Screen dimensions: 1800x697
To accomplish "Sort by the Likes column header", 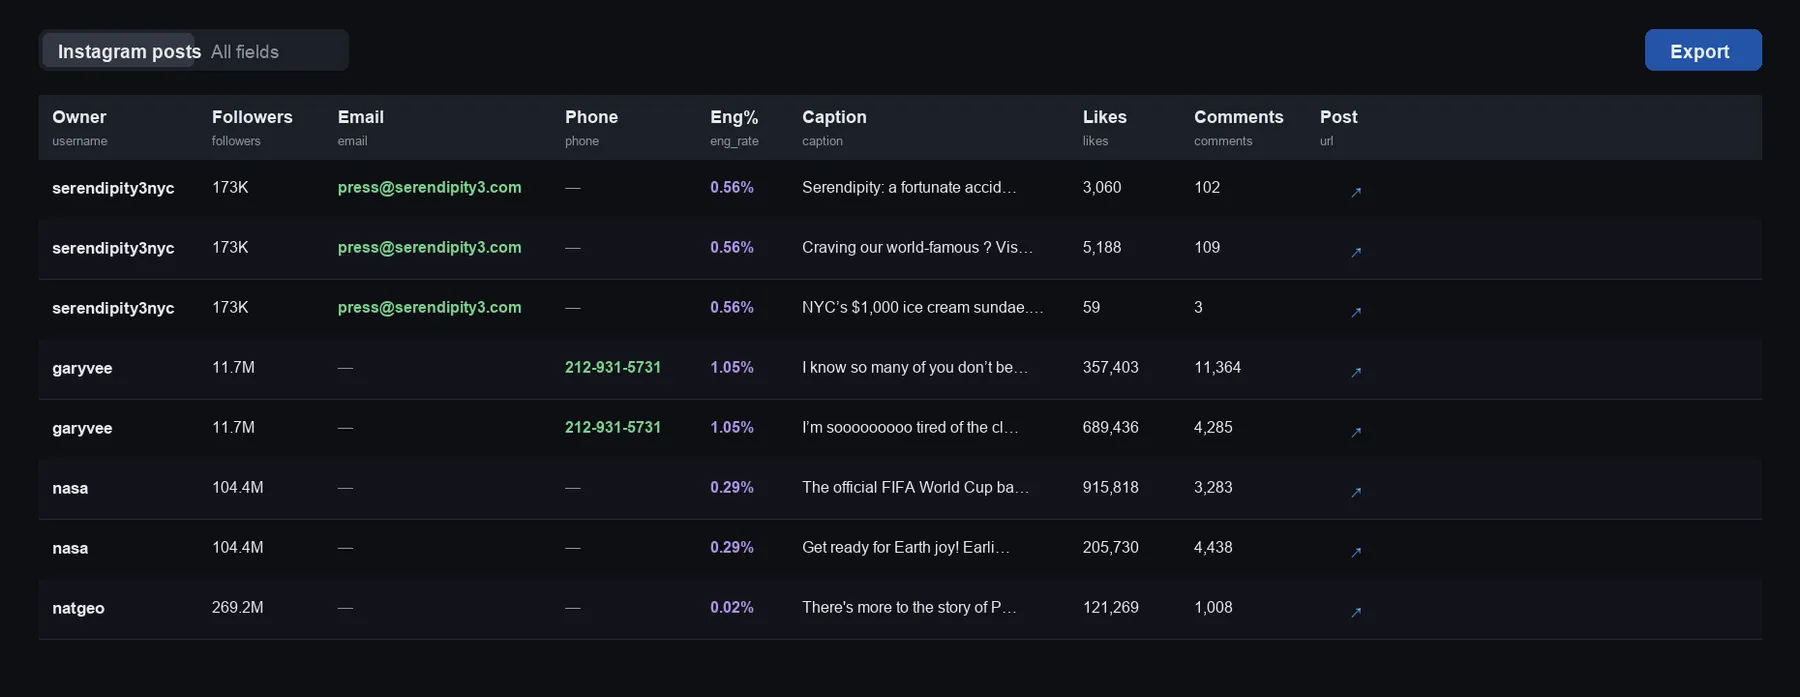I will tap(1105, 117).
